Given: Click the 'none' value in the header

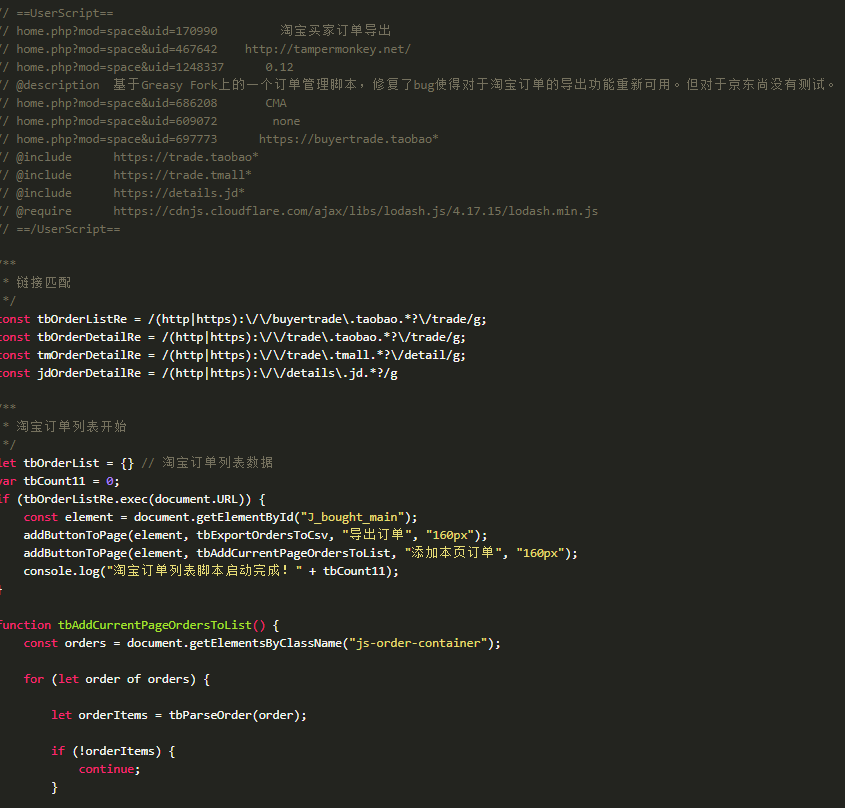Looking at the screenshot, I should tap(286, 121).
